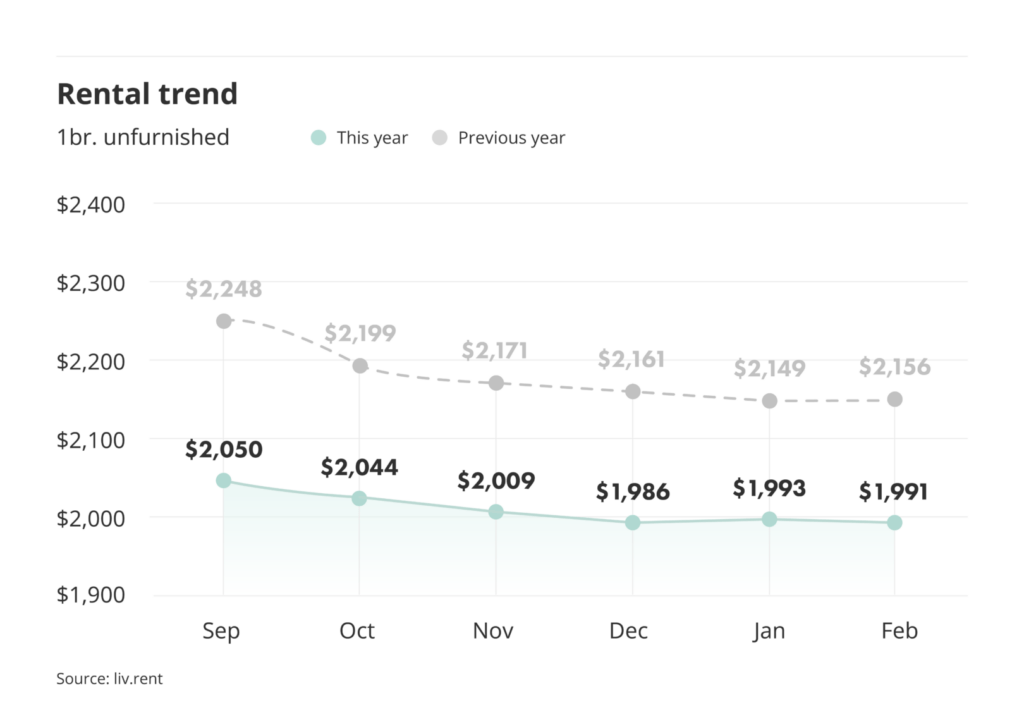Select the This year Oct data point

click(x=360, y=498)
